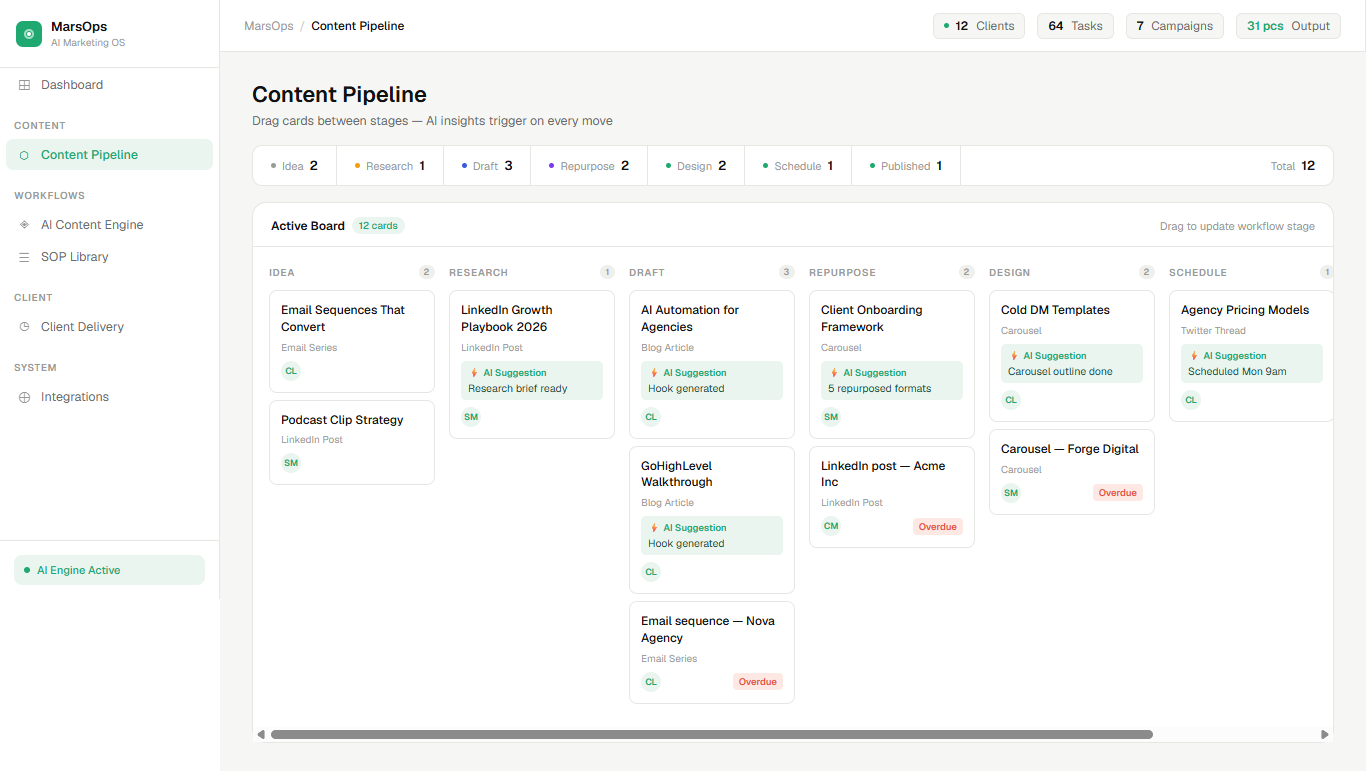Click the 7 Campaigns stat pill
Viewport: 1366px width, 771px height.
pos(1175,26)
